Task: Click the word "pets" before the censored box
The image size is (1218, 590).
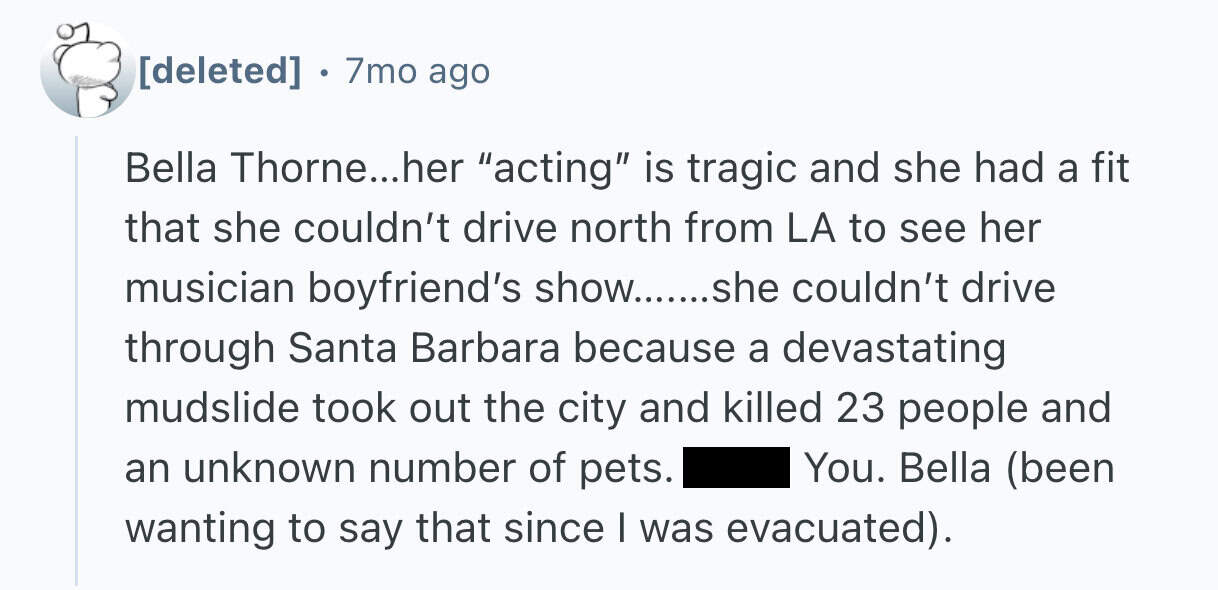Action: click(632, 469)
